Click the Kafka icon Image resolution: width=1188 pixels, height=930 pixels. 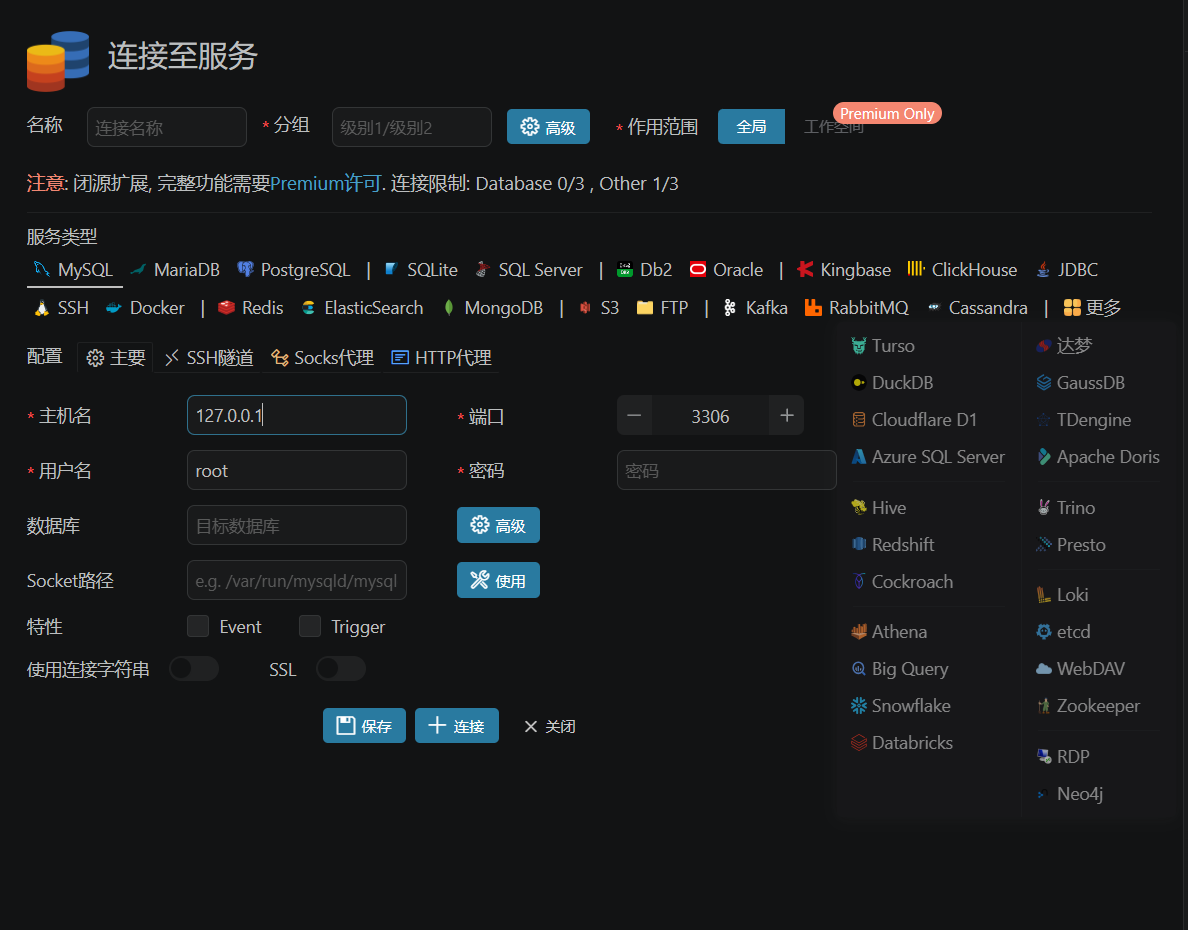click(730, 308)
